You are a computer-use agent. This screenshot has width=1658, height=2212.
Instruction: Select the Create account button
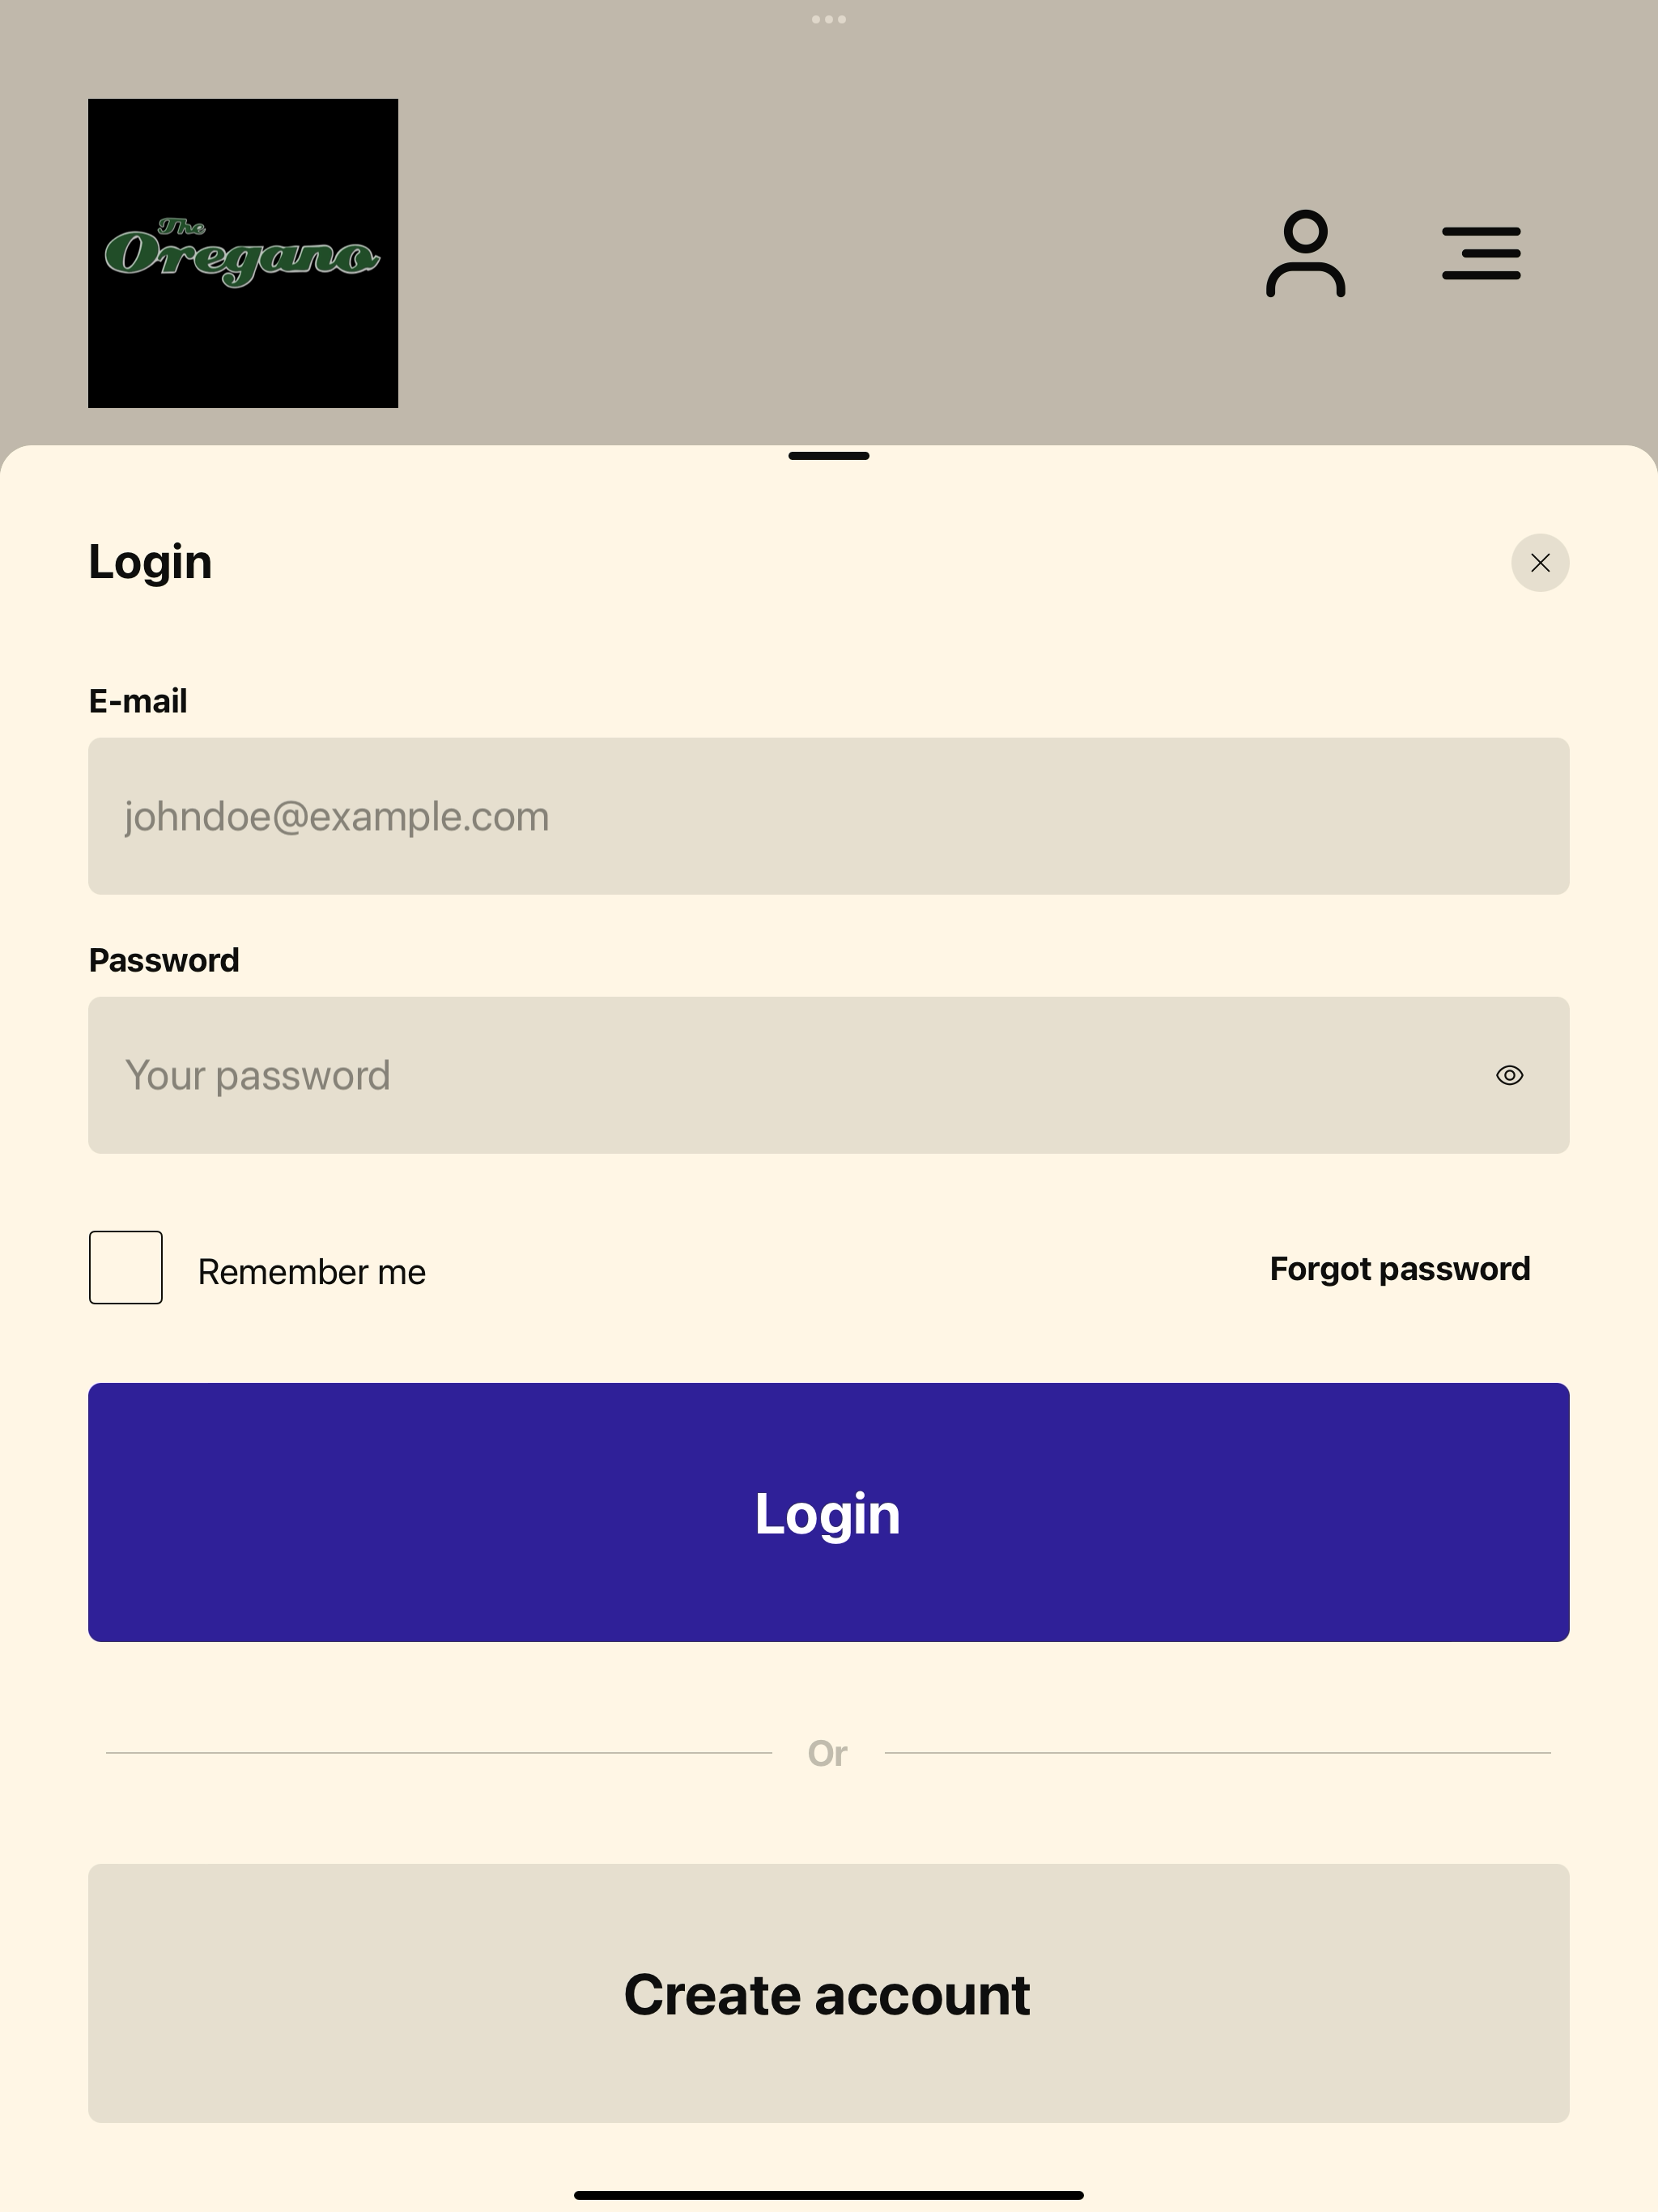829,1993
